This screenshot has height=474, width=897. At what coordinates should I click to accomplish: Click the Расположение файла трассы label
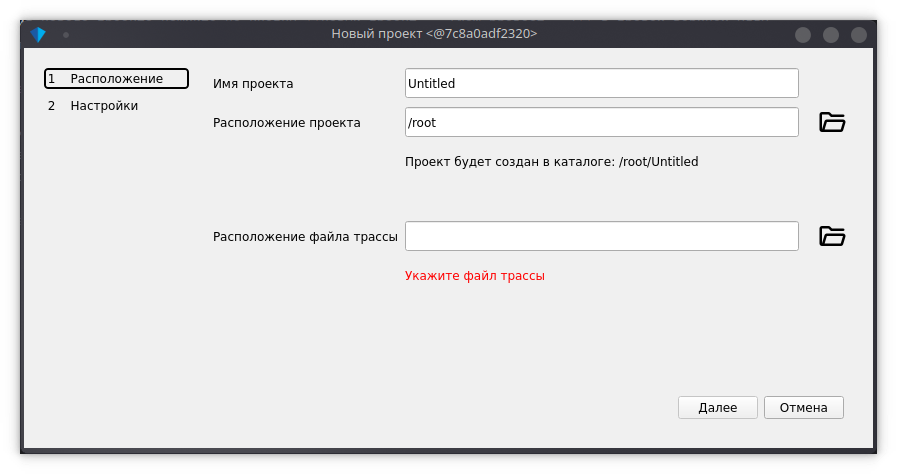(306, 237)
